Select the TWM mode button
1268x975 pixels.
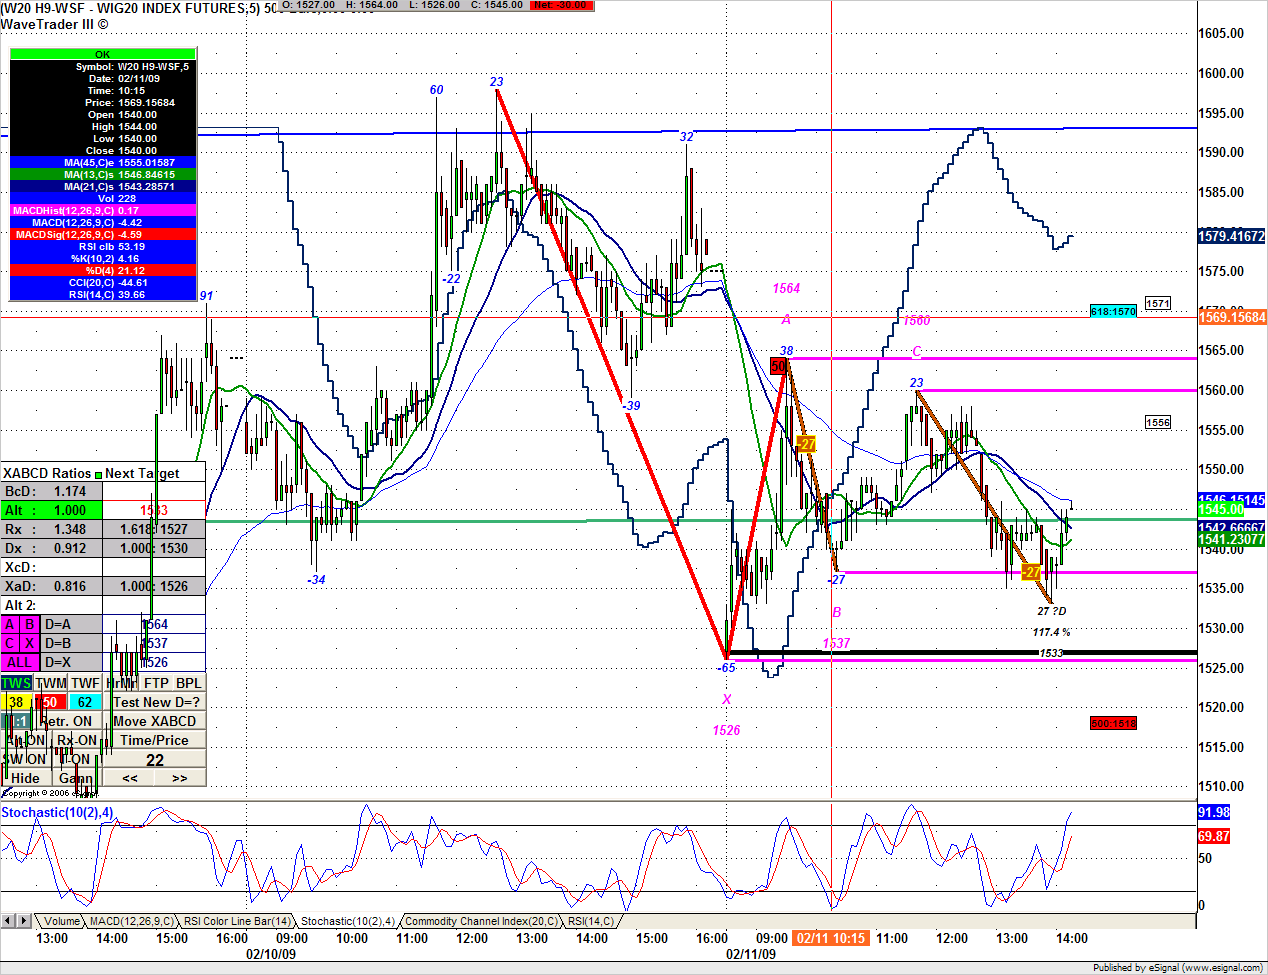click(x=51, y=683)
